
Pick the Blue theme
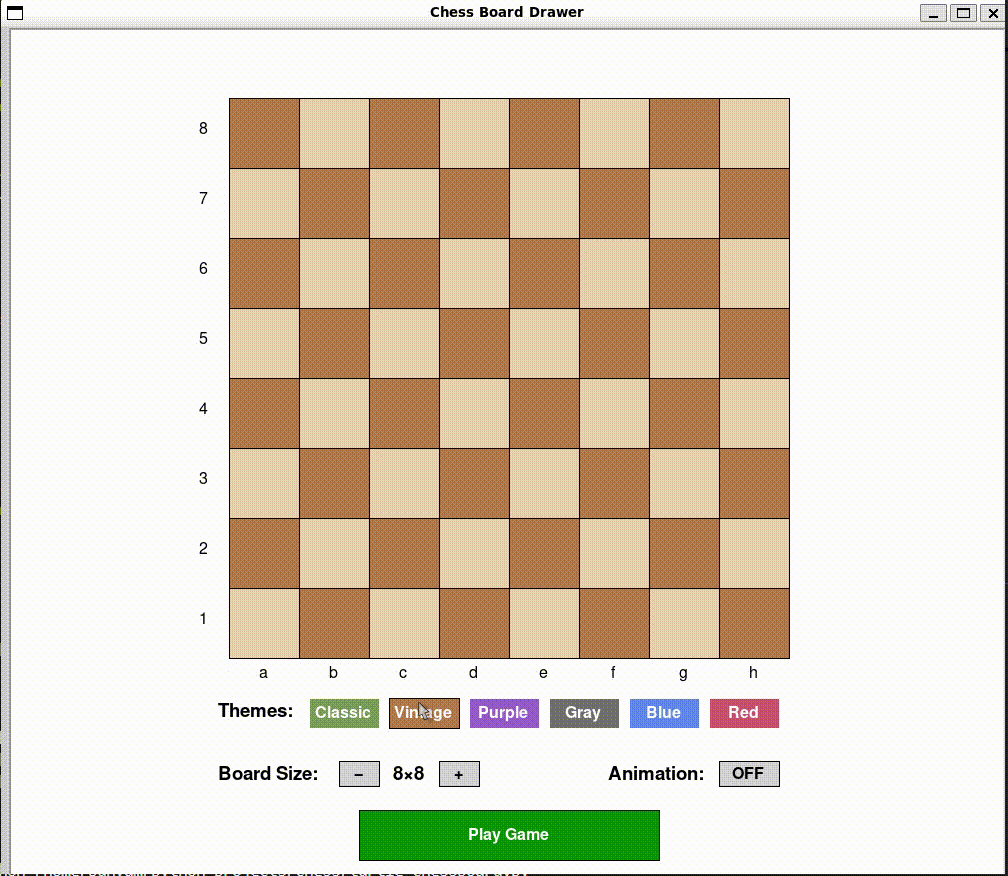point(664,713)
